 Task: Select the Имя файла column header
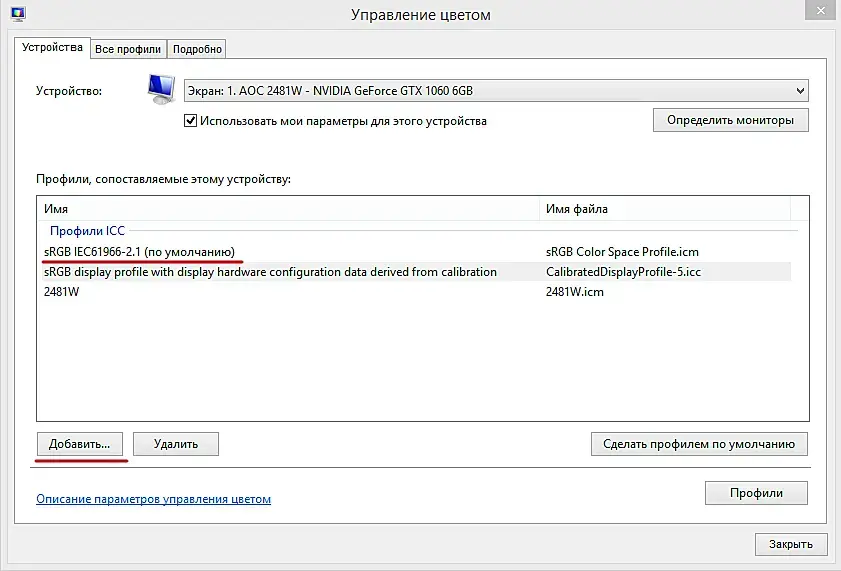665,209
